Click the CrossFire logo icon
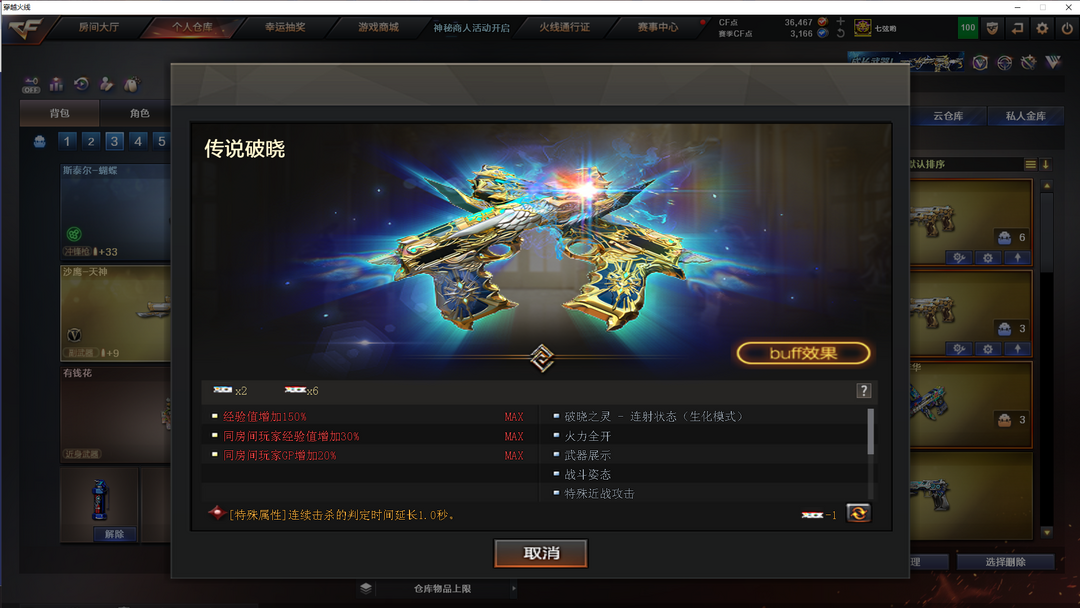The image size is (1080, 608). (26, 29)
